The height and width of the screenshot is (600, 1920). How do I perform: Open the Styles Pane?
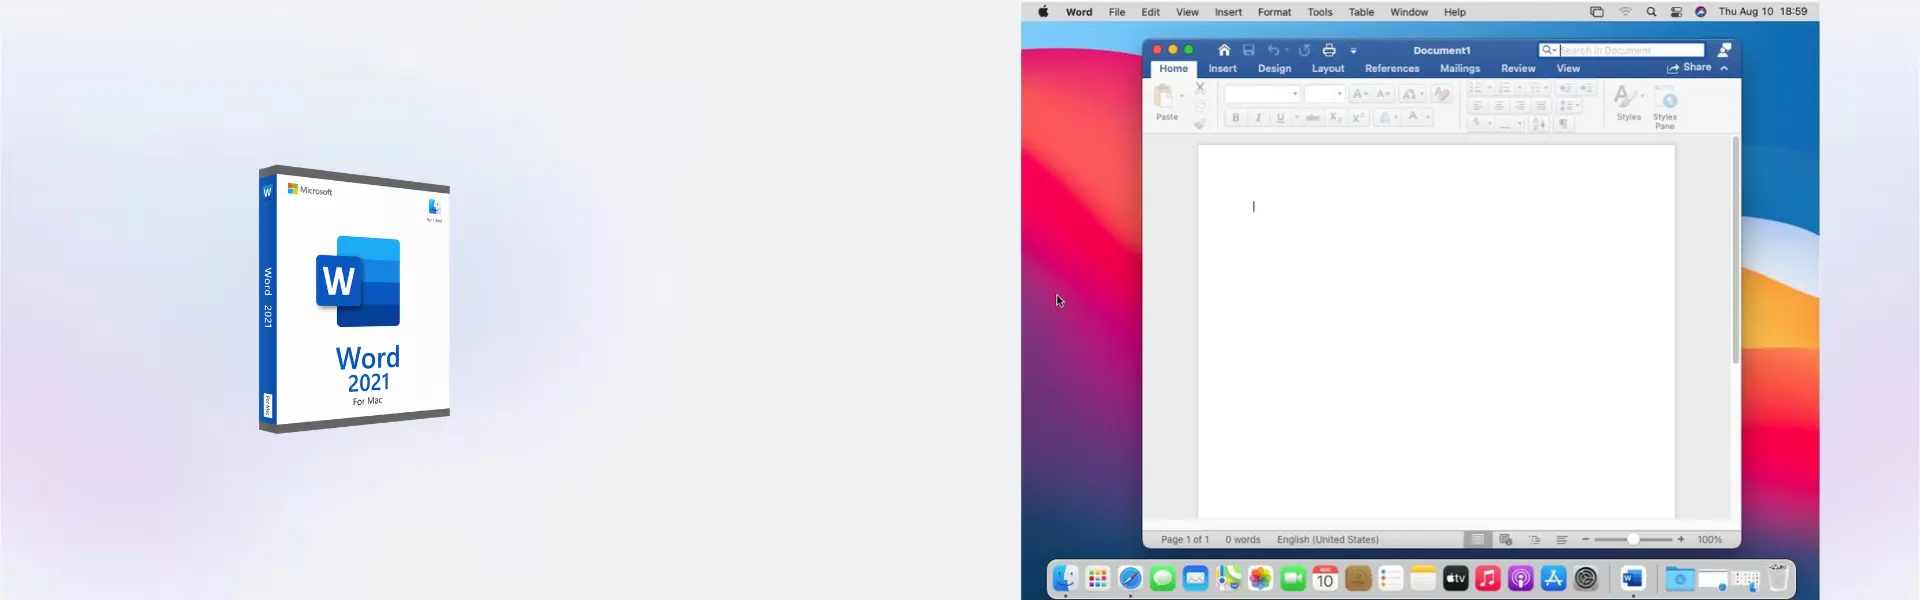[x=1665, y=106]
